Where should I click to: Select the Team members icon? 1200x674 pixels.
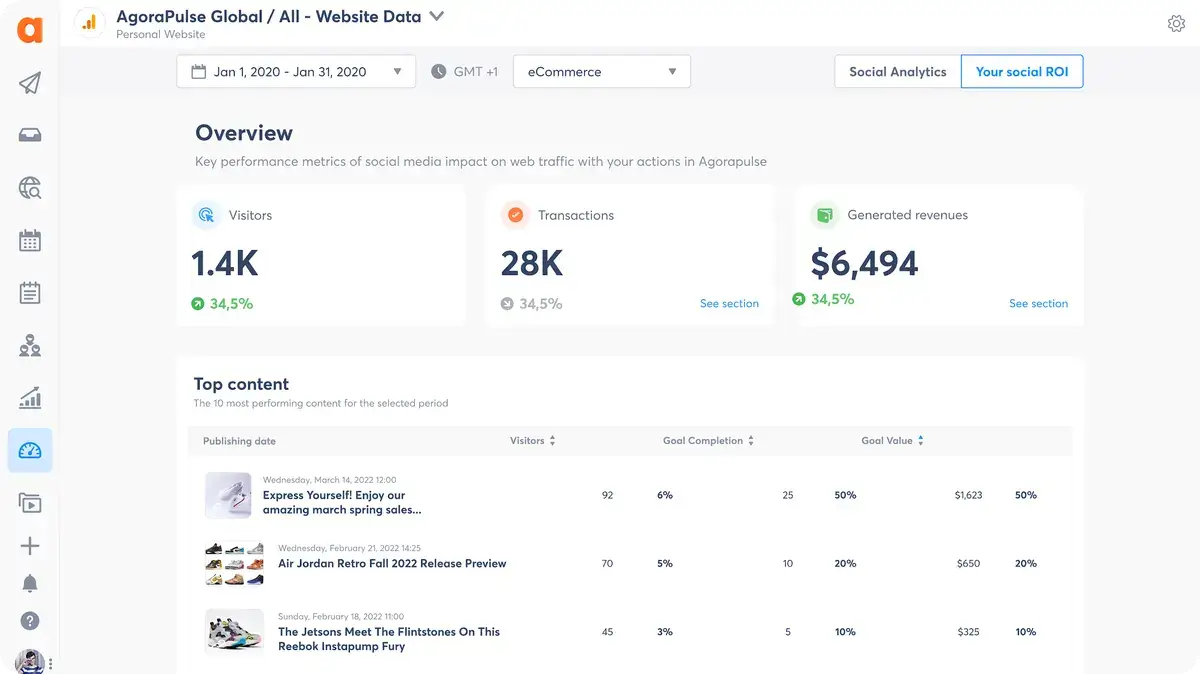[29, 345]
